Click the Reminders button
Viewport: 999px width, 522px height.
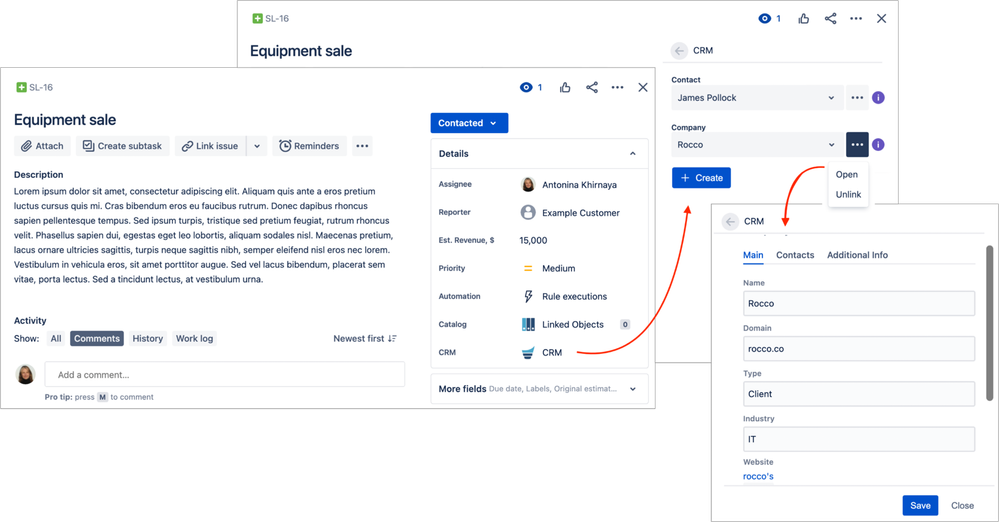tap(310, 146)
